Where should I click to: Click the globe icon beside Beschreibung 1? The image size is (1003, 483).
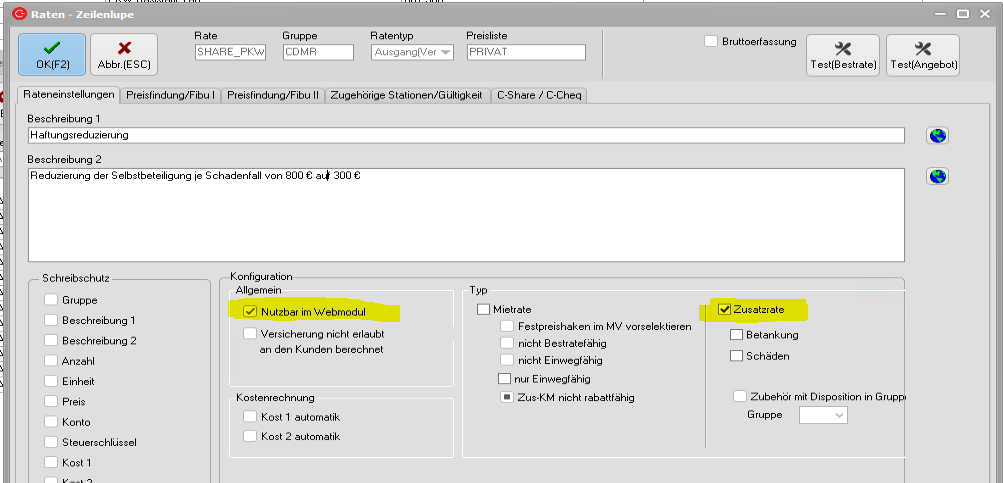937,136
